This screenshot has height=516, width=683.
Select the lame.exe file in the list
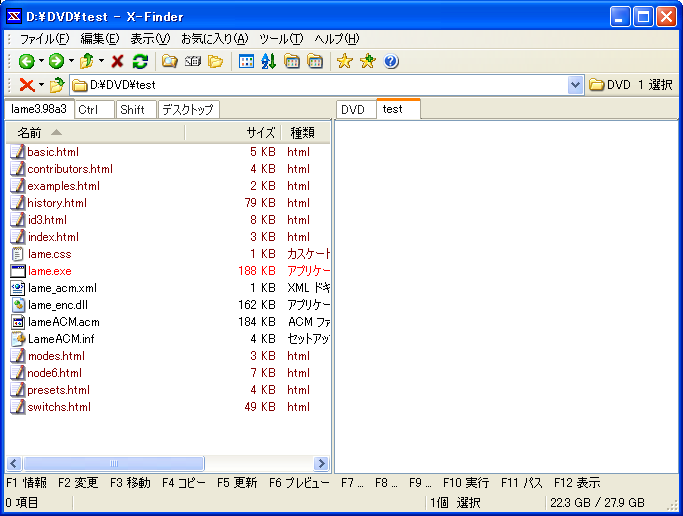point(49,271)
